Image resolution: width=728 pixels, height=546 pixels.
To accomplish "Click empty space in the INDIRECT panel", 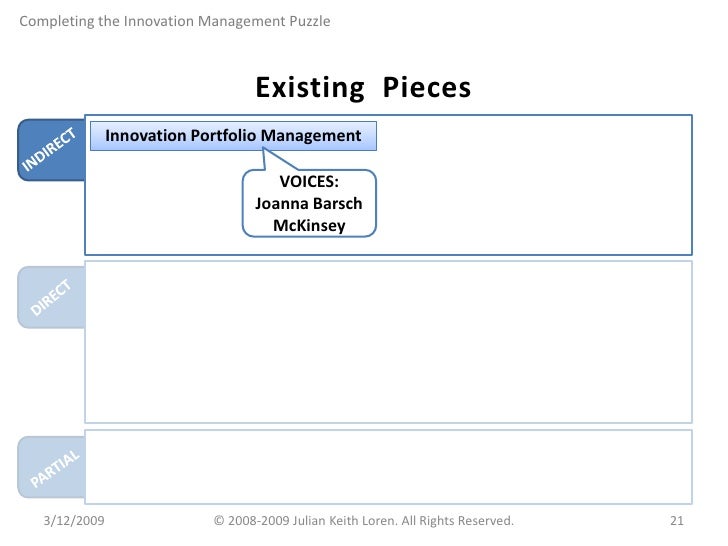I will [x=540, y=200].
